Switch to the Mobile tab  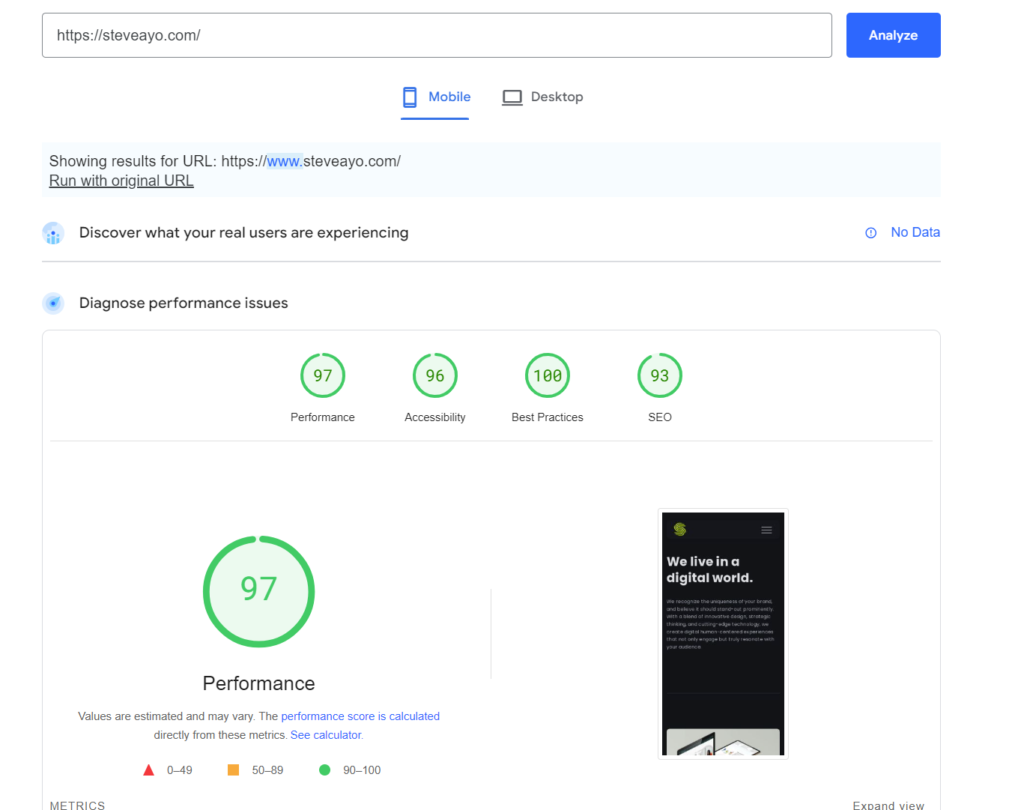tap(435, 97)
